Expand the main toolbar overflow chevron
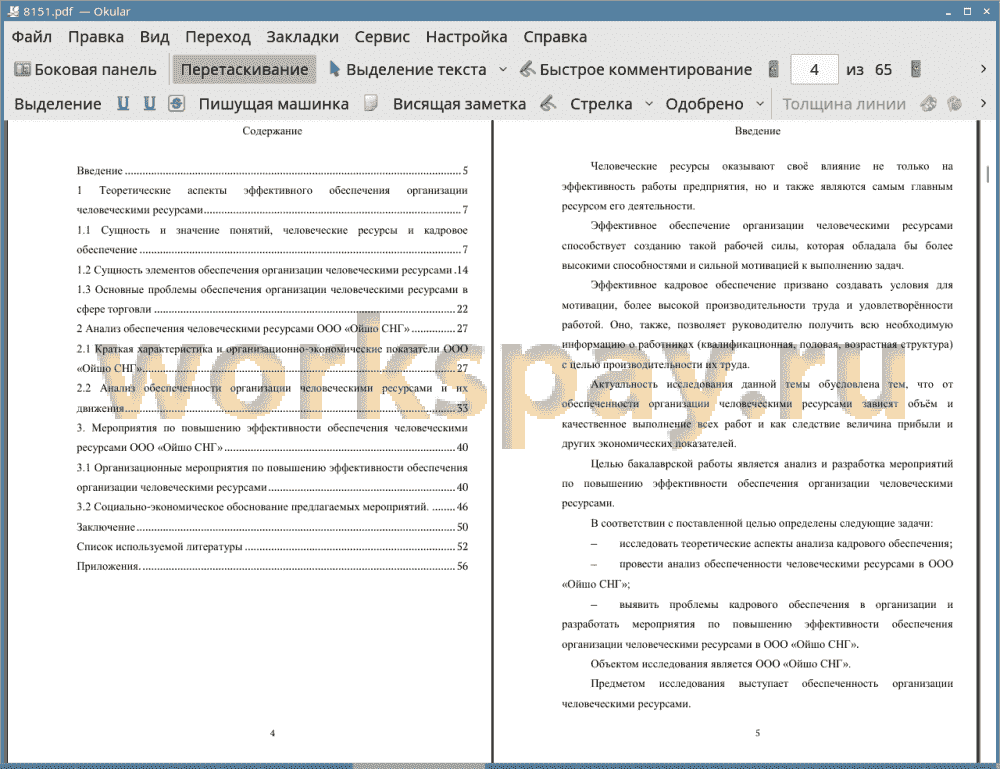This screenshot has height=769, width=1000. click(983, 69)
